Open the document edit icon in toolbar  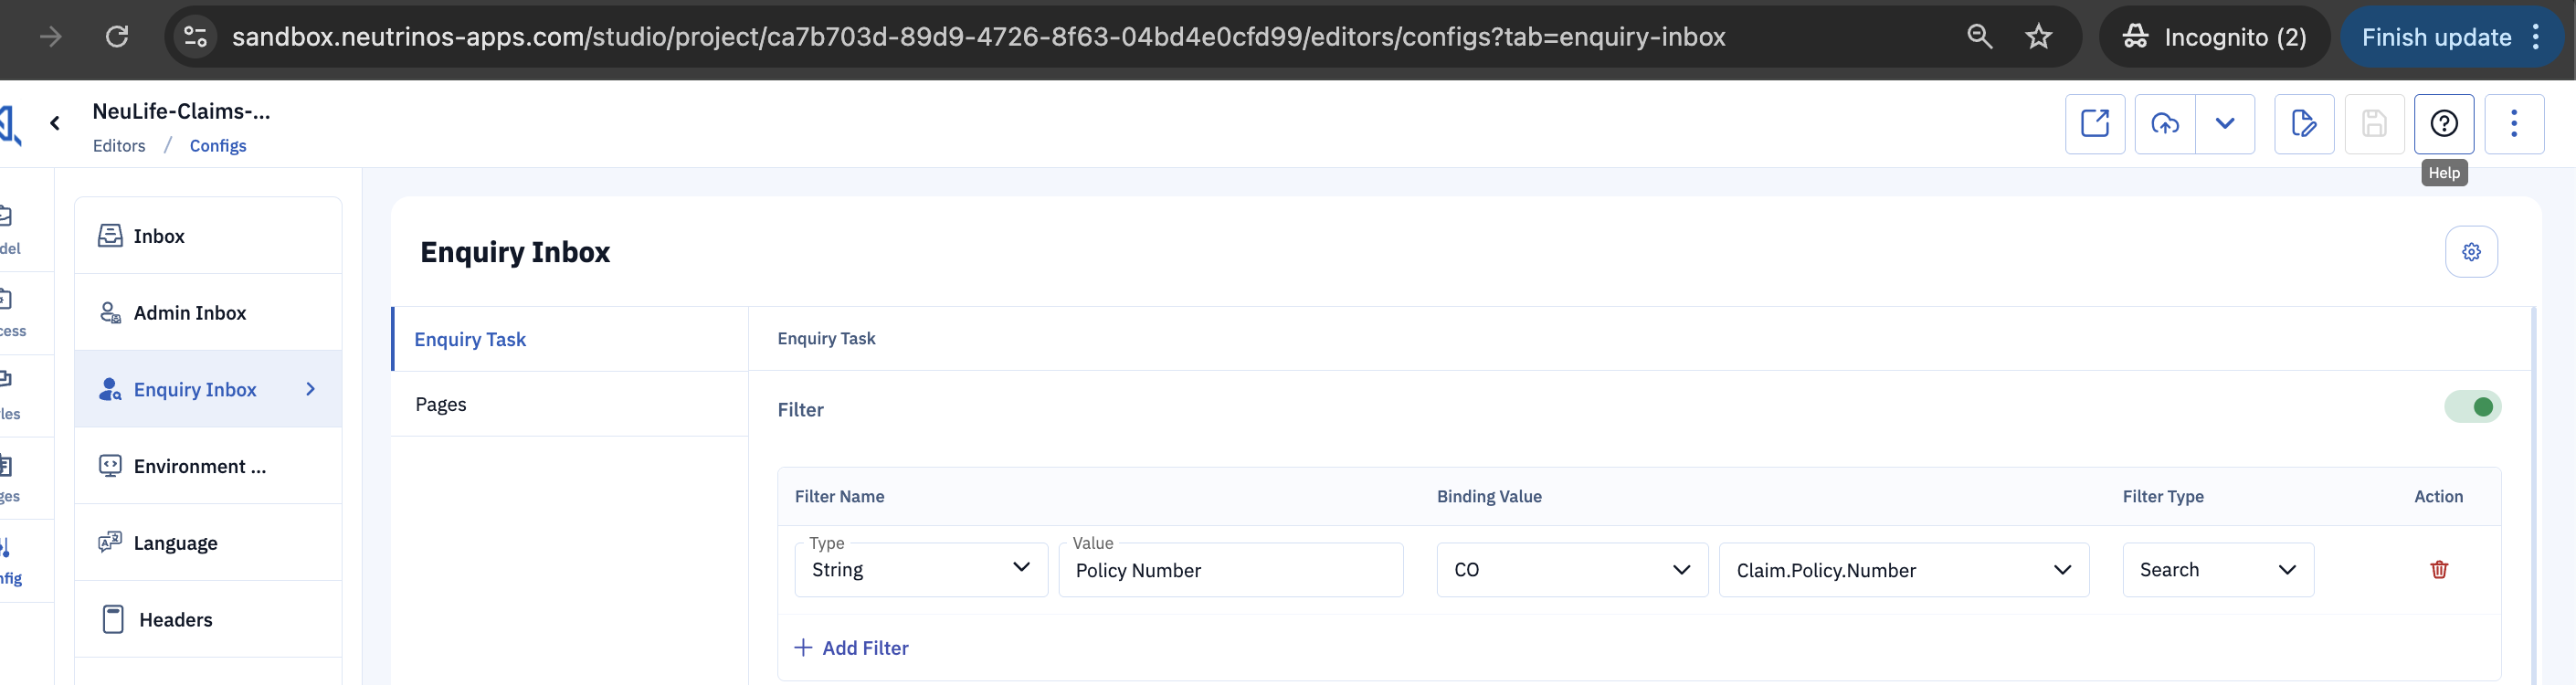(2304, 124)
